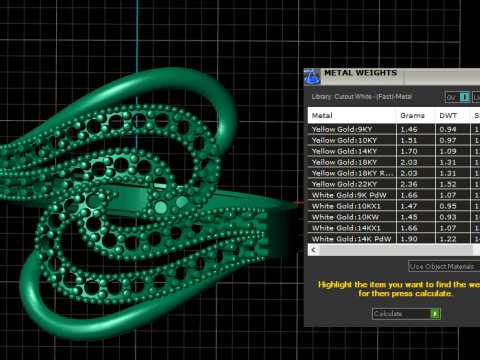Screen dimensions: 480x360
Task: Select the White Gold:14KX1 row
Action: coord(393,228)
